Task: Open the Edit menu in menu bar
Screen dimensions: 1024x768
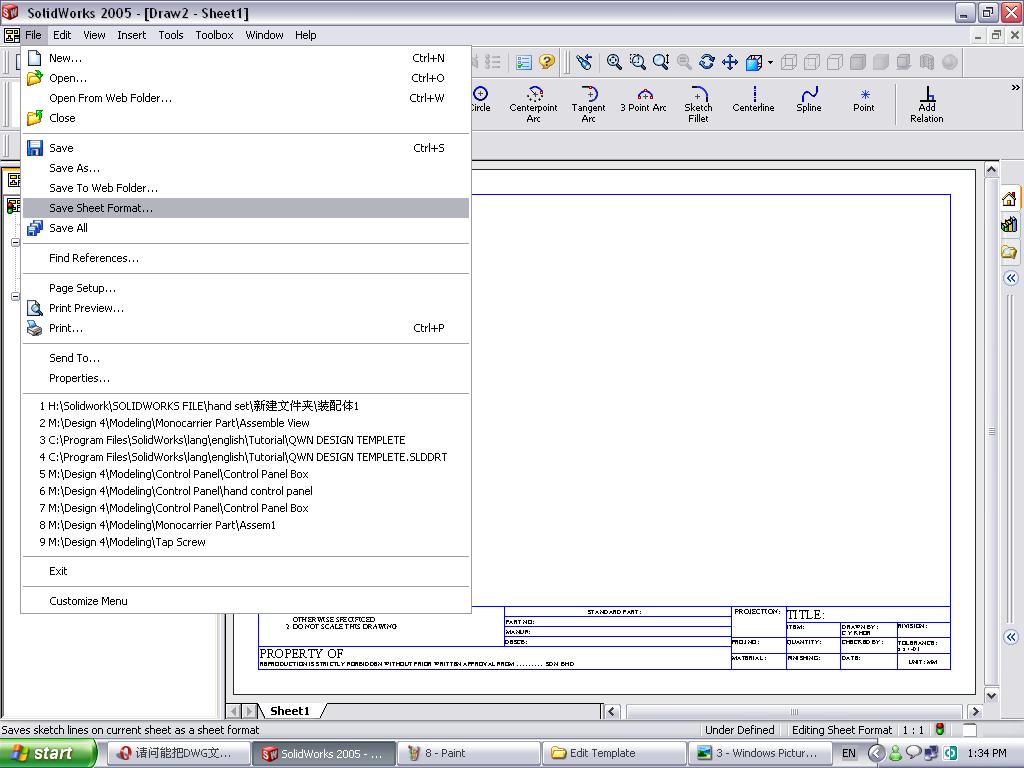Action: [62, 35]
